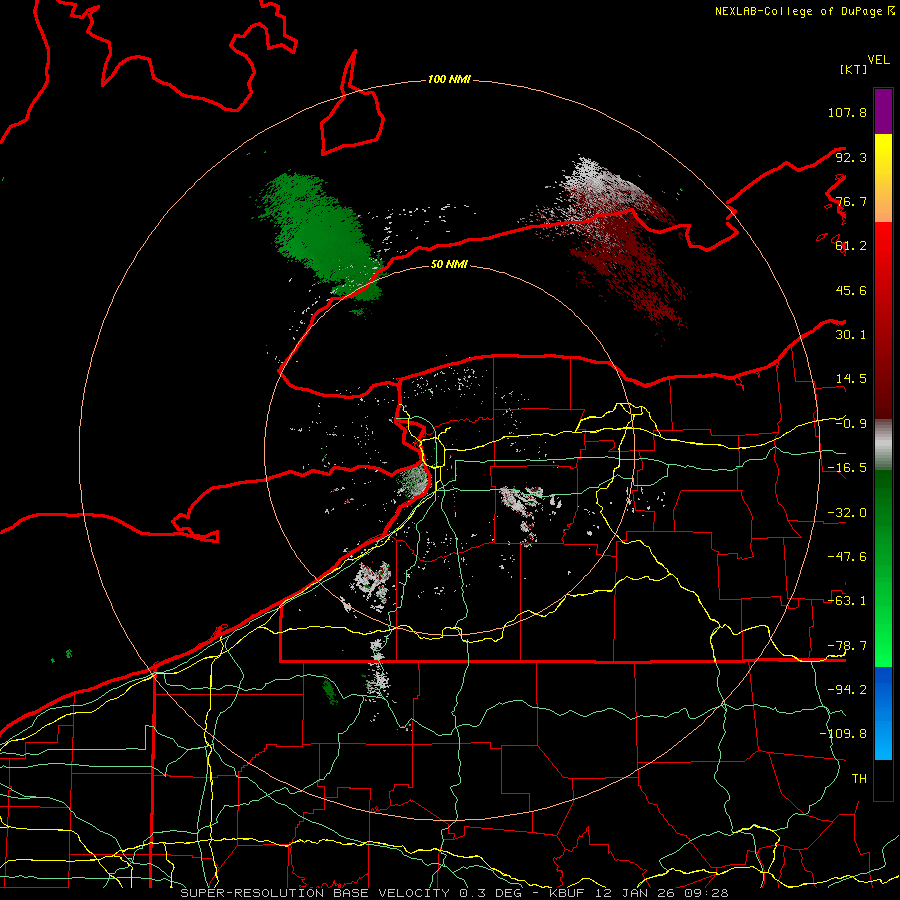
Task: Click the -63.1 legend value
Action: (847, 601)
